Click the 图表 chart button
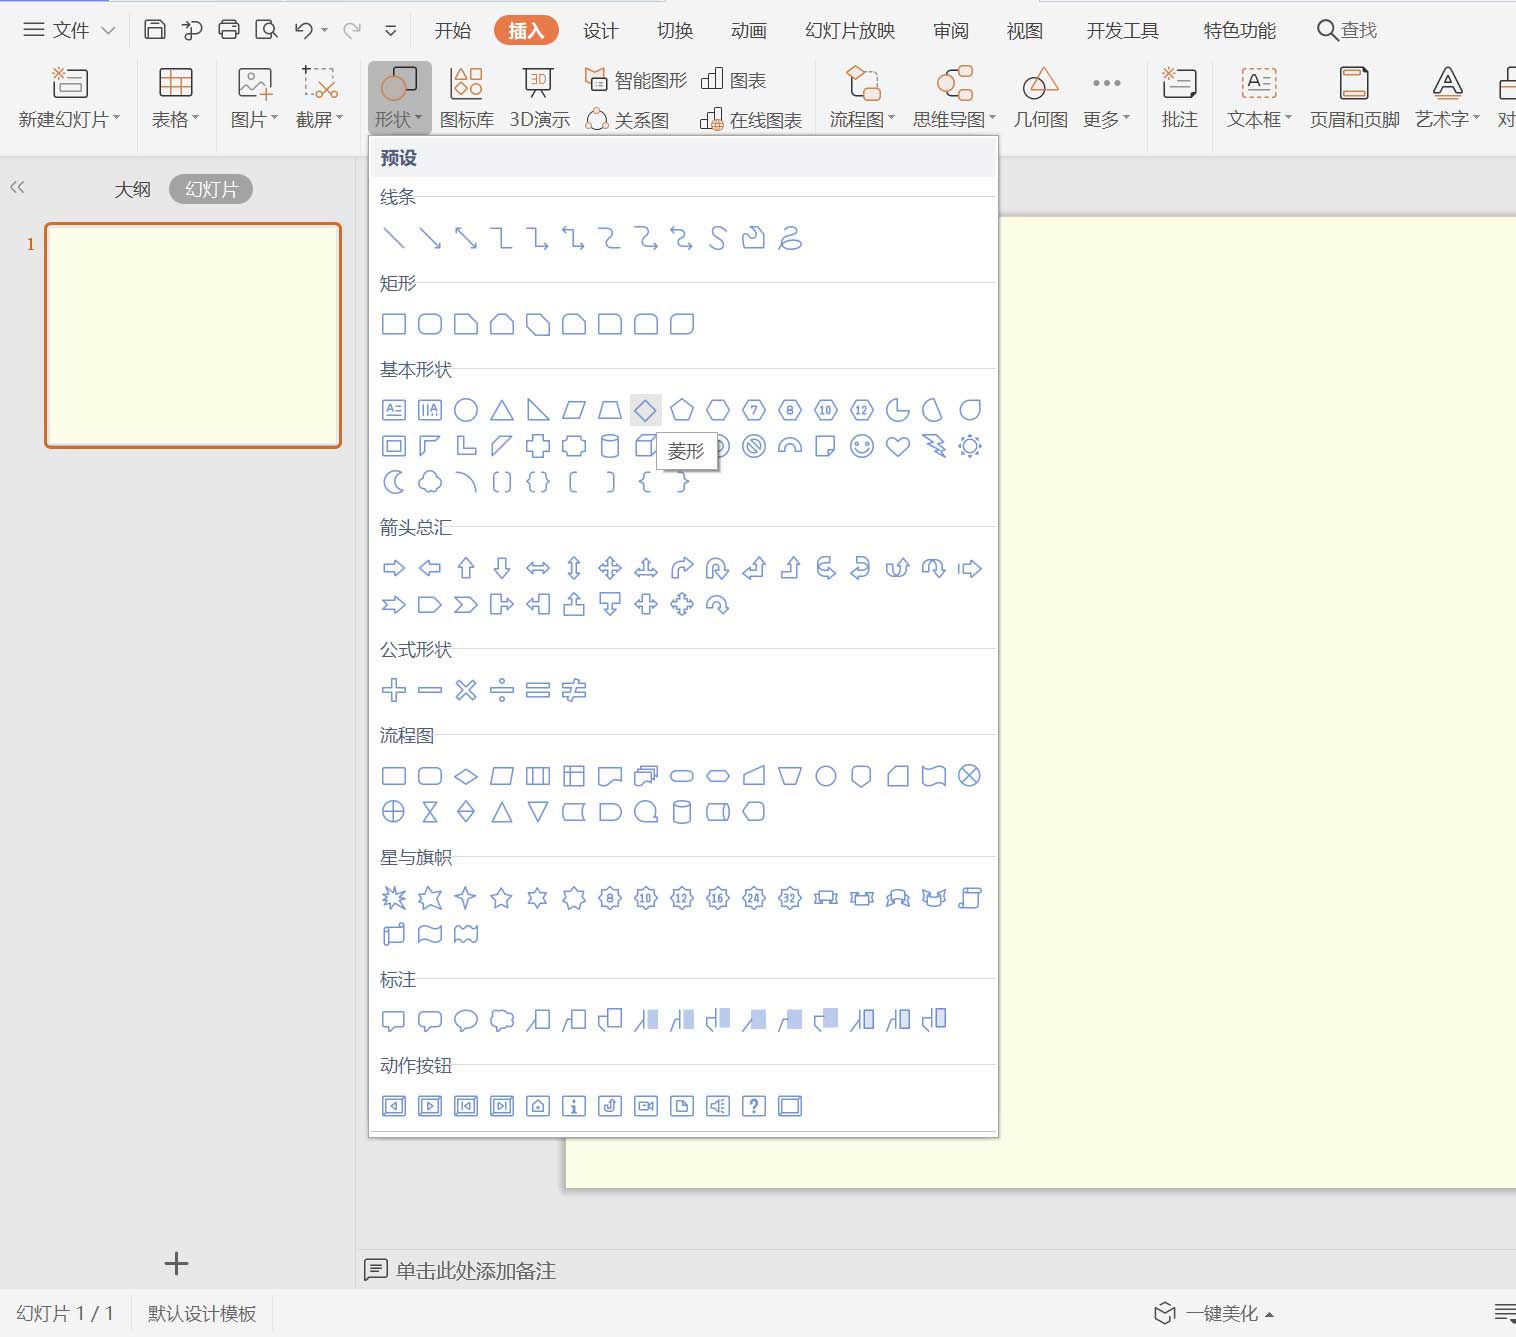 tap(734, 80)
